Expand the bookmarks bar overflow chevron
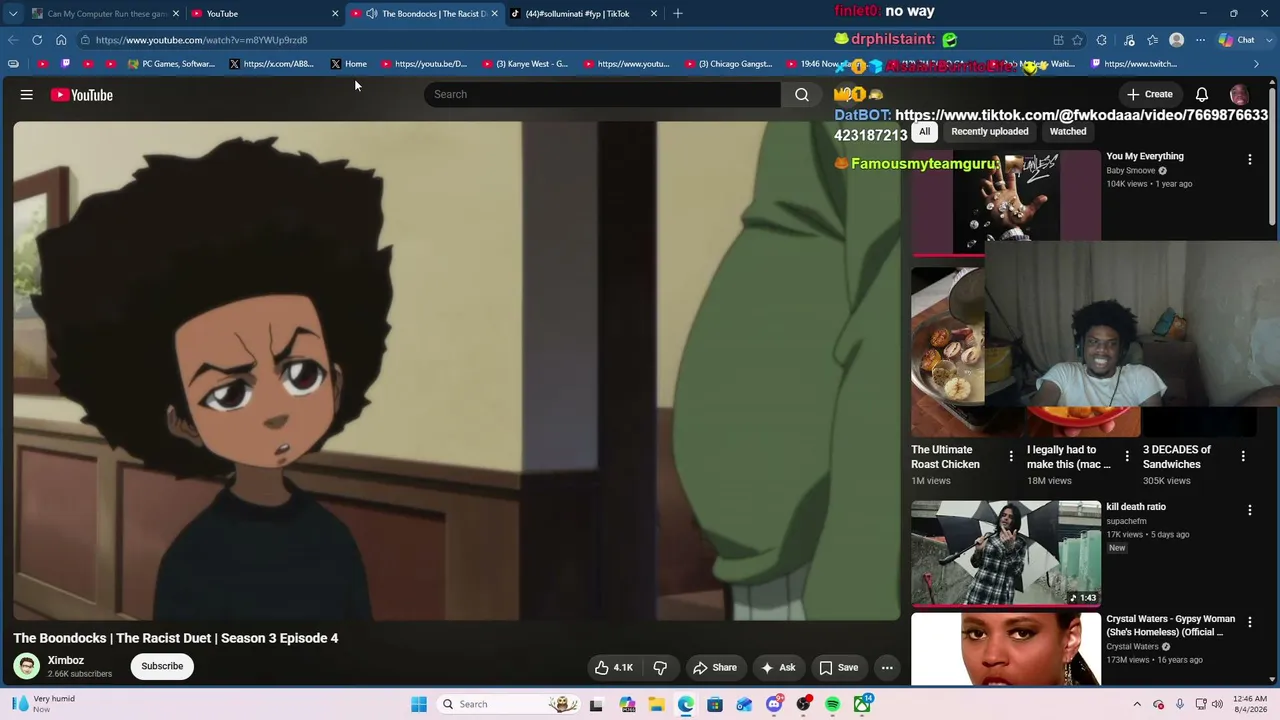Image resolution: width=1280 pixels, height=720 pixels. (x=1257, y=64)
